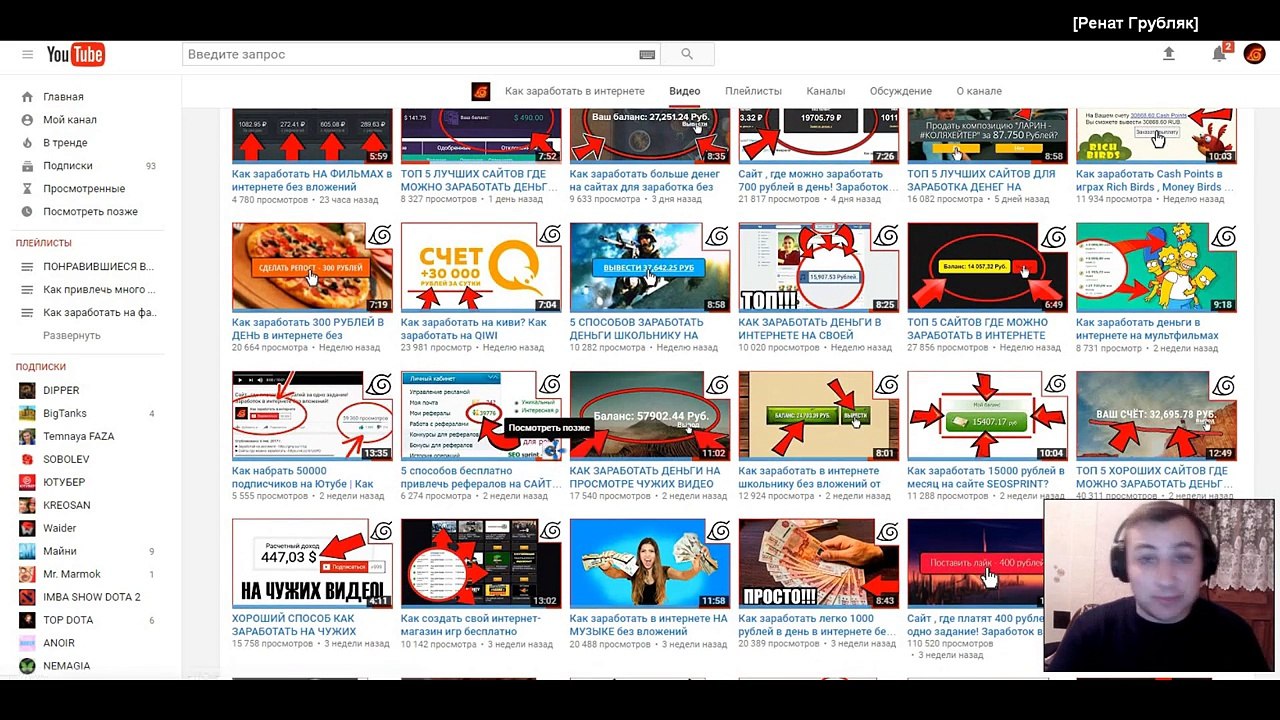
Task: Open the account avatar menu
Action: pos(1254,54)
